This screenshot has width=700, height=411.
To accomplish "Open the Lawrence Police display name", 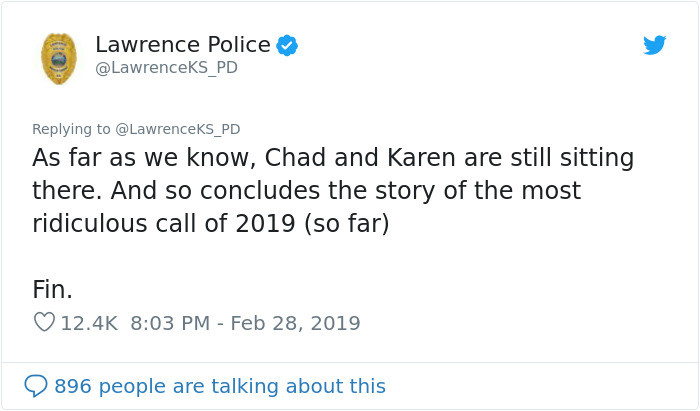I will [x=182, y=45].
